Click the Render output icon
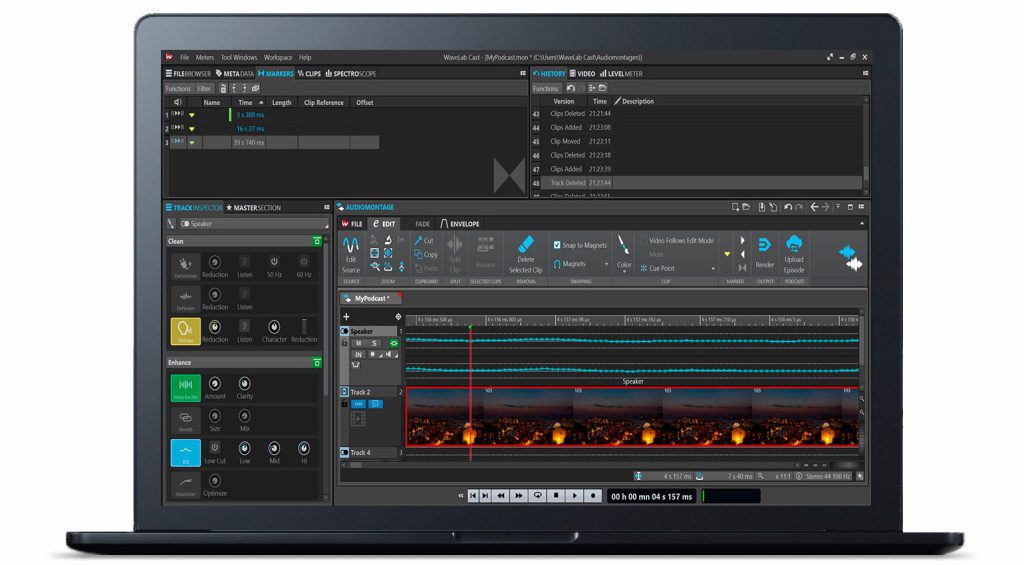This screenshot has width=1024, height=565. tap(764, 246)
